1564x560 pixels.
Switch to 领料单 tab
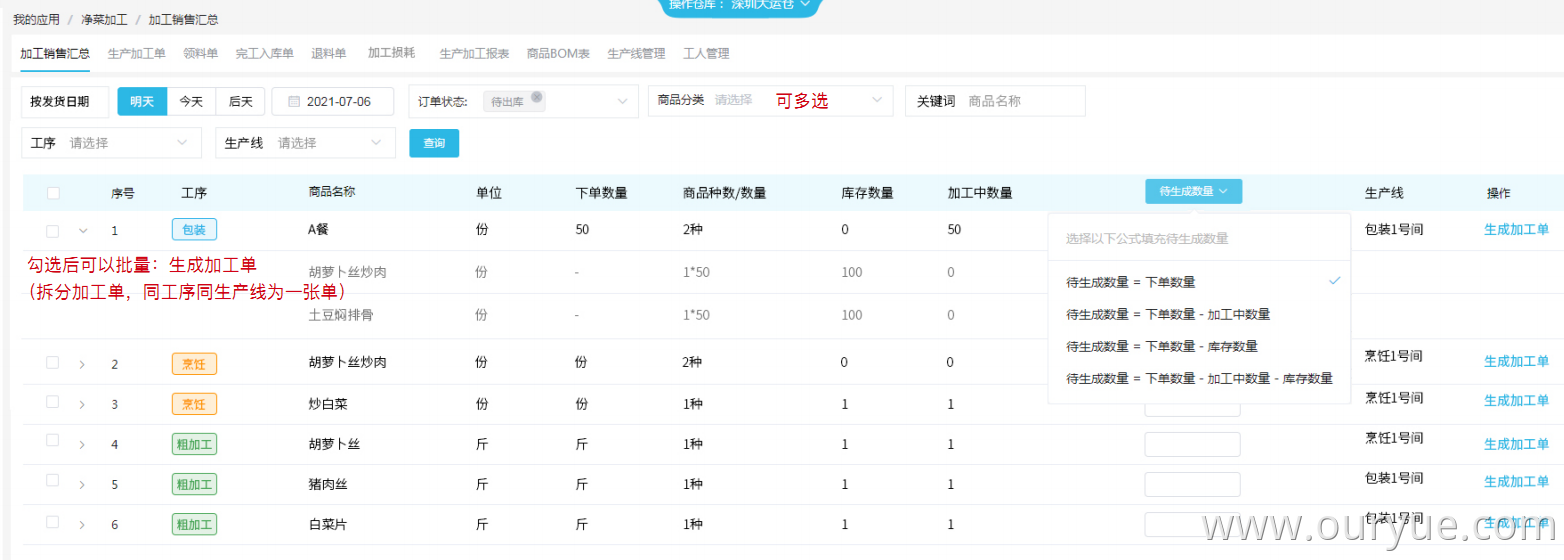tap(200, 54)
